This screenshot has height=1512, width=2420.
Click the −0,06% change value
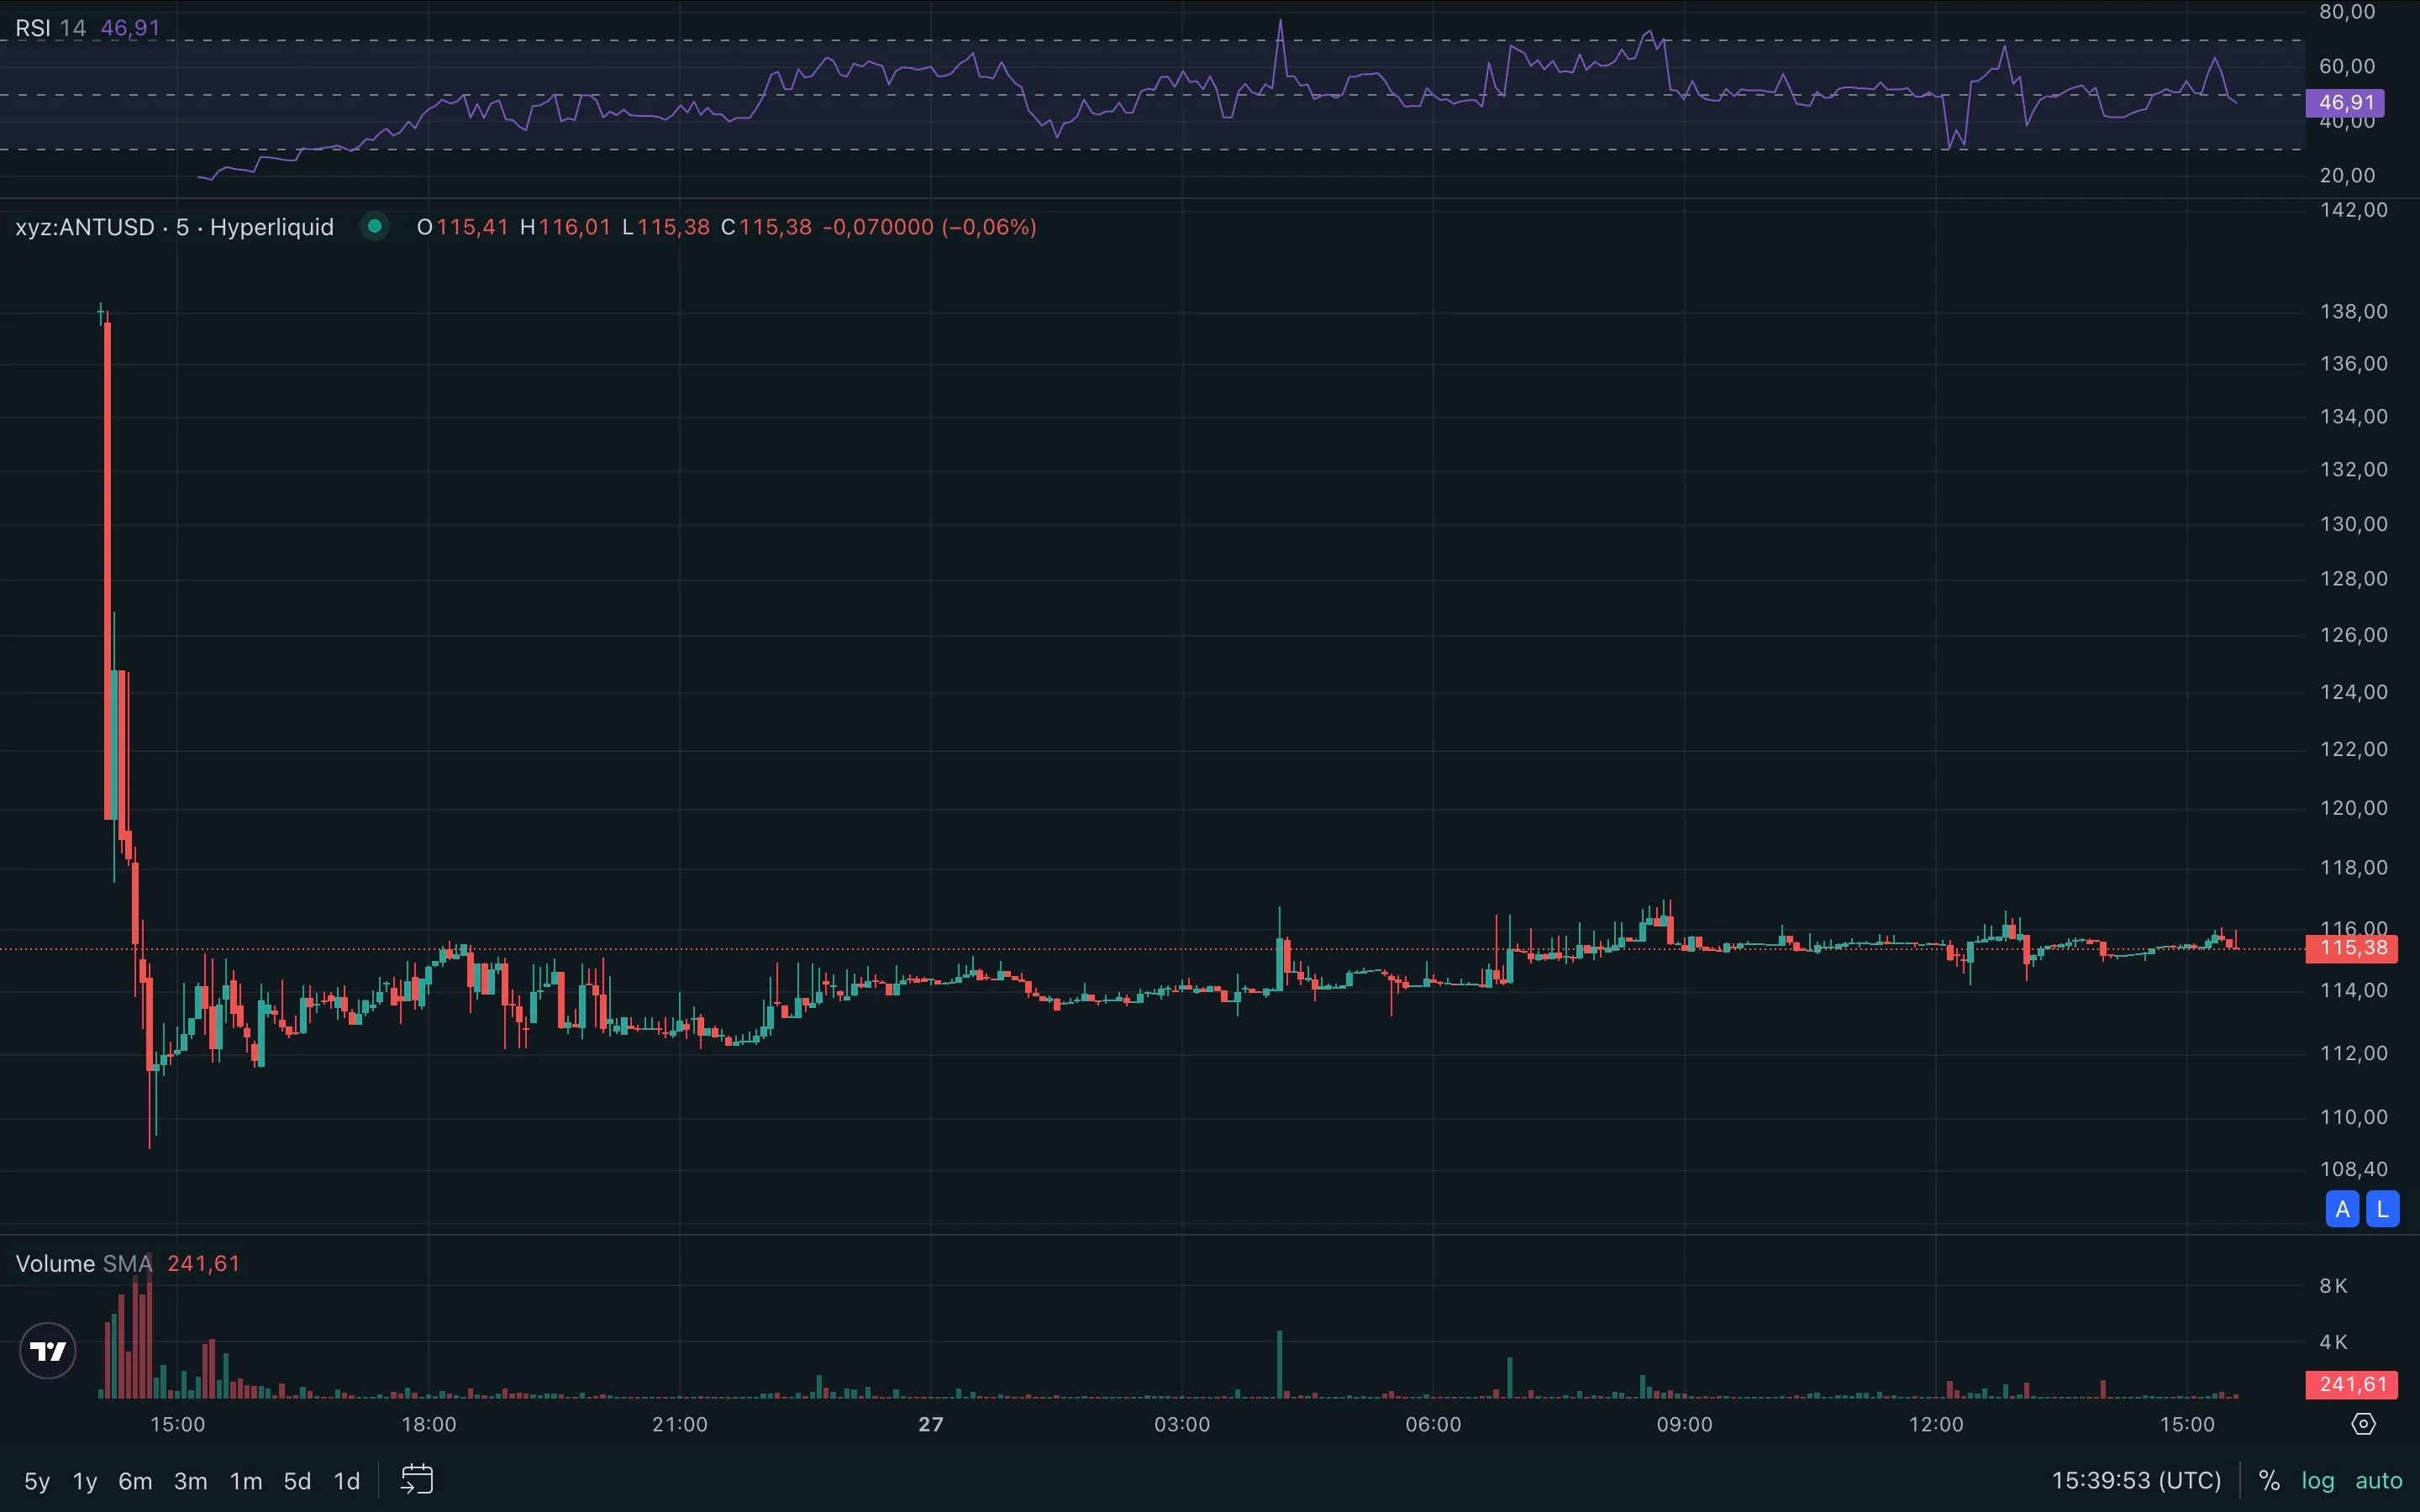click(x=988, y=227)
